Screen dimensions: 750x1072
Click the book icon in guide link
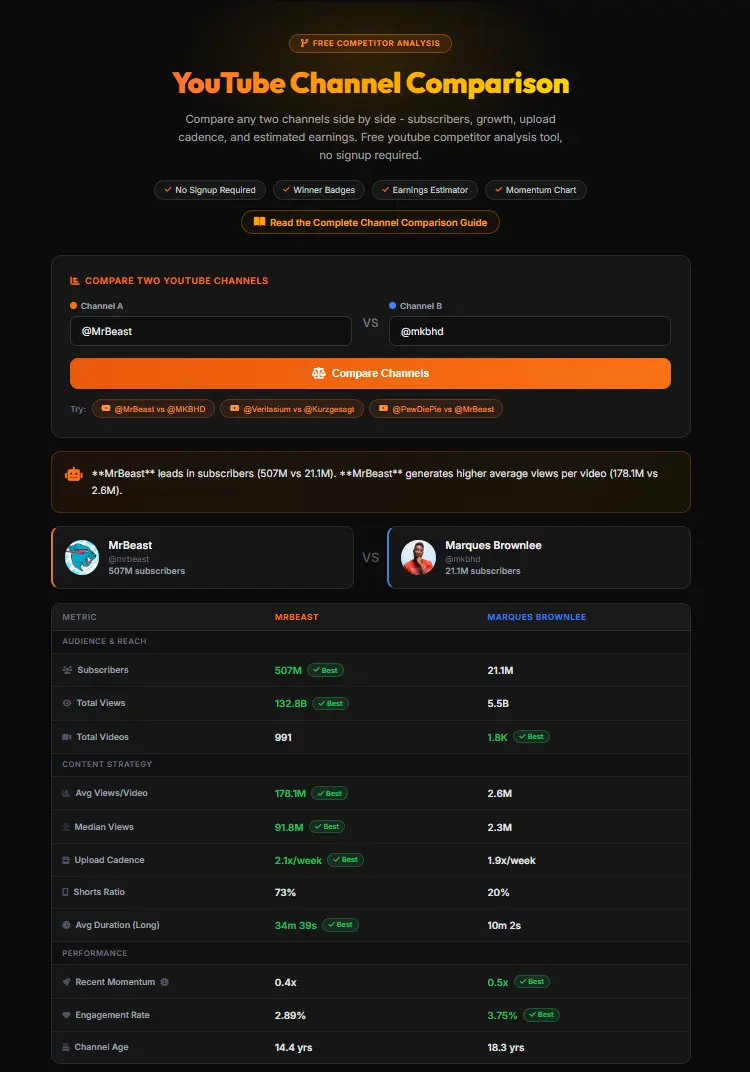[259, 222]
